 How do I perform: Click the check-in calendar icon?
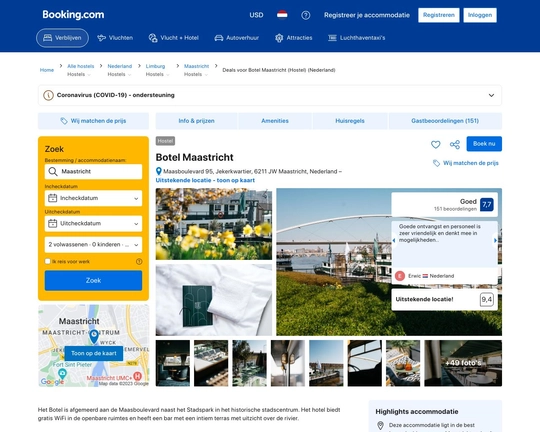[x=52, y=198]
